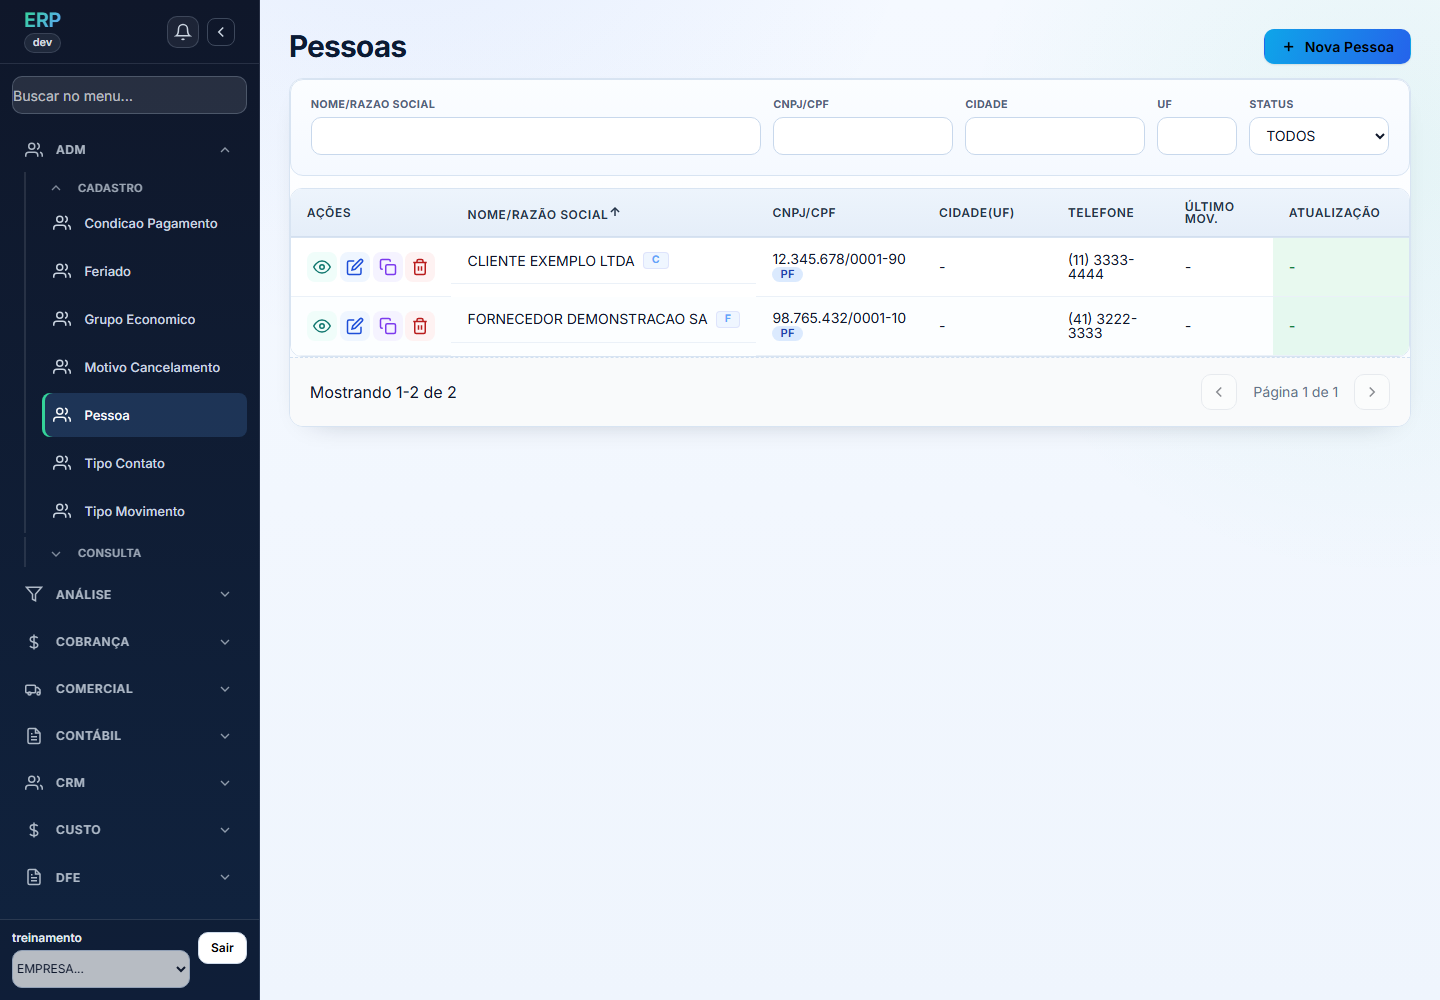Click the ADM people icon in the sidebar
Image resolution: width=1440 pixels, height=1000 pixels.
[34, 150]
